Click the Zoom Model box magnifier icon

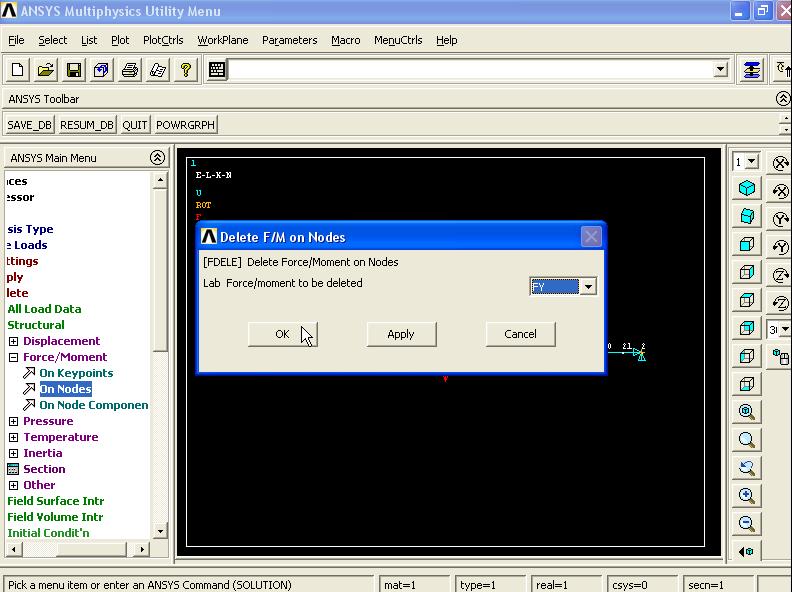[747, 439]
